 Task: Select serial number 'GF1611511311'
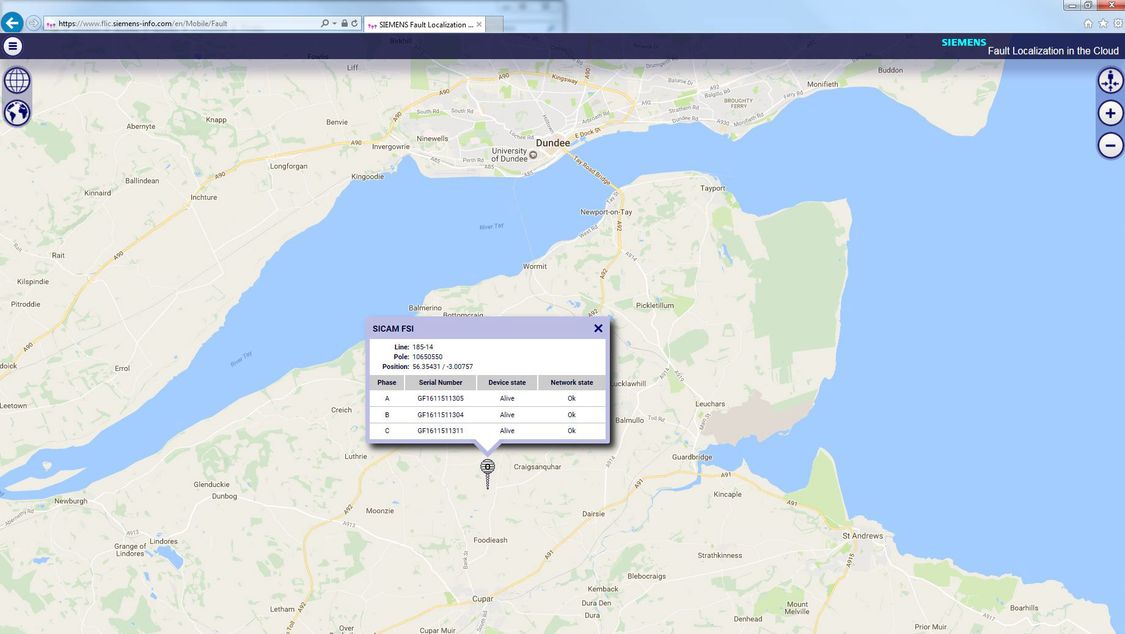[x=441, y=431]
